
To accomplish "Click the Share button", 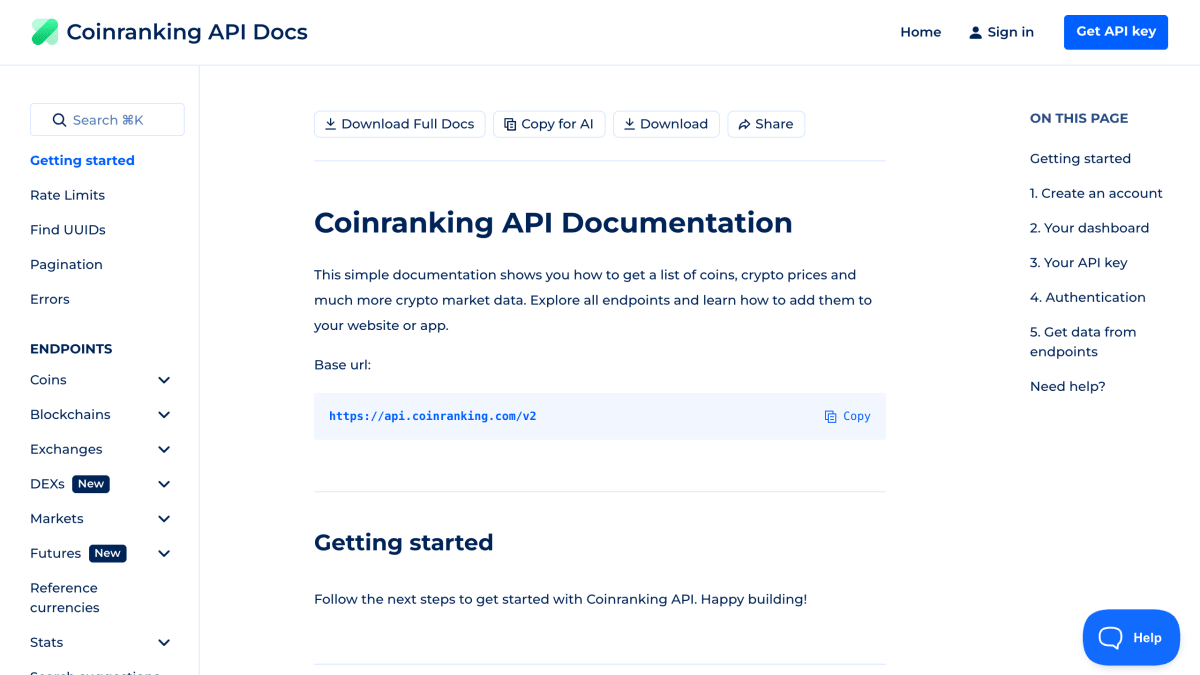I will (766, 124).
